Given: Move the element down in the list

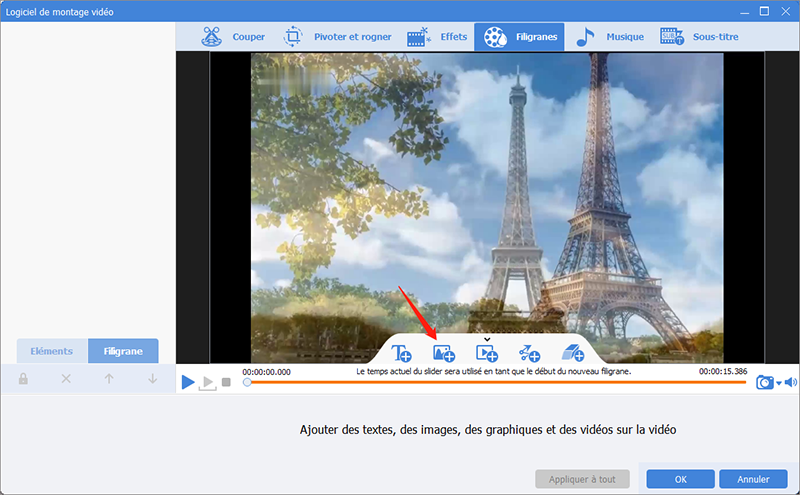Looking at the screenshot, I should pyautogui.click(x=152, y=379).
